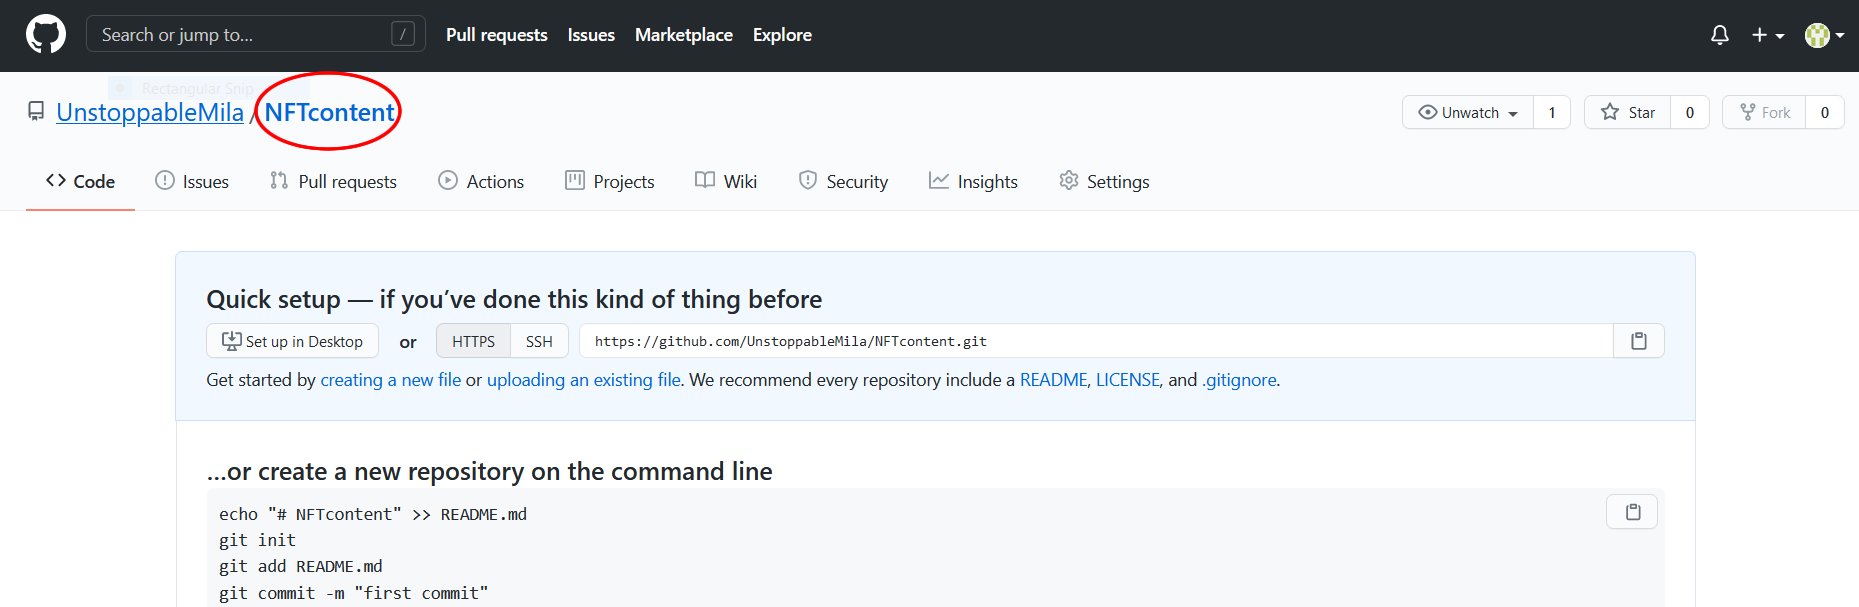This screenshot has height=607, width=1859.
Task: Open the Insights tab
Action: click(x=973, y=181)
